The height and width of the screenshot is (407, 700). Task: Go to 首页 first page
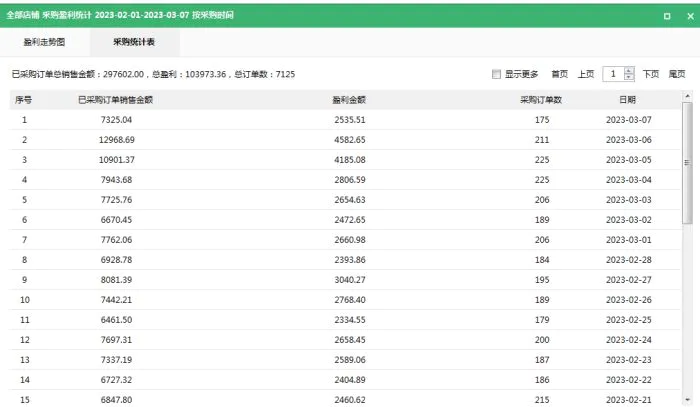point(559,74)
